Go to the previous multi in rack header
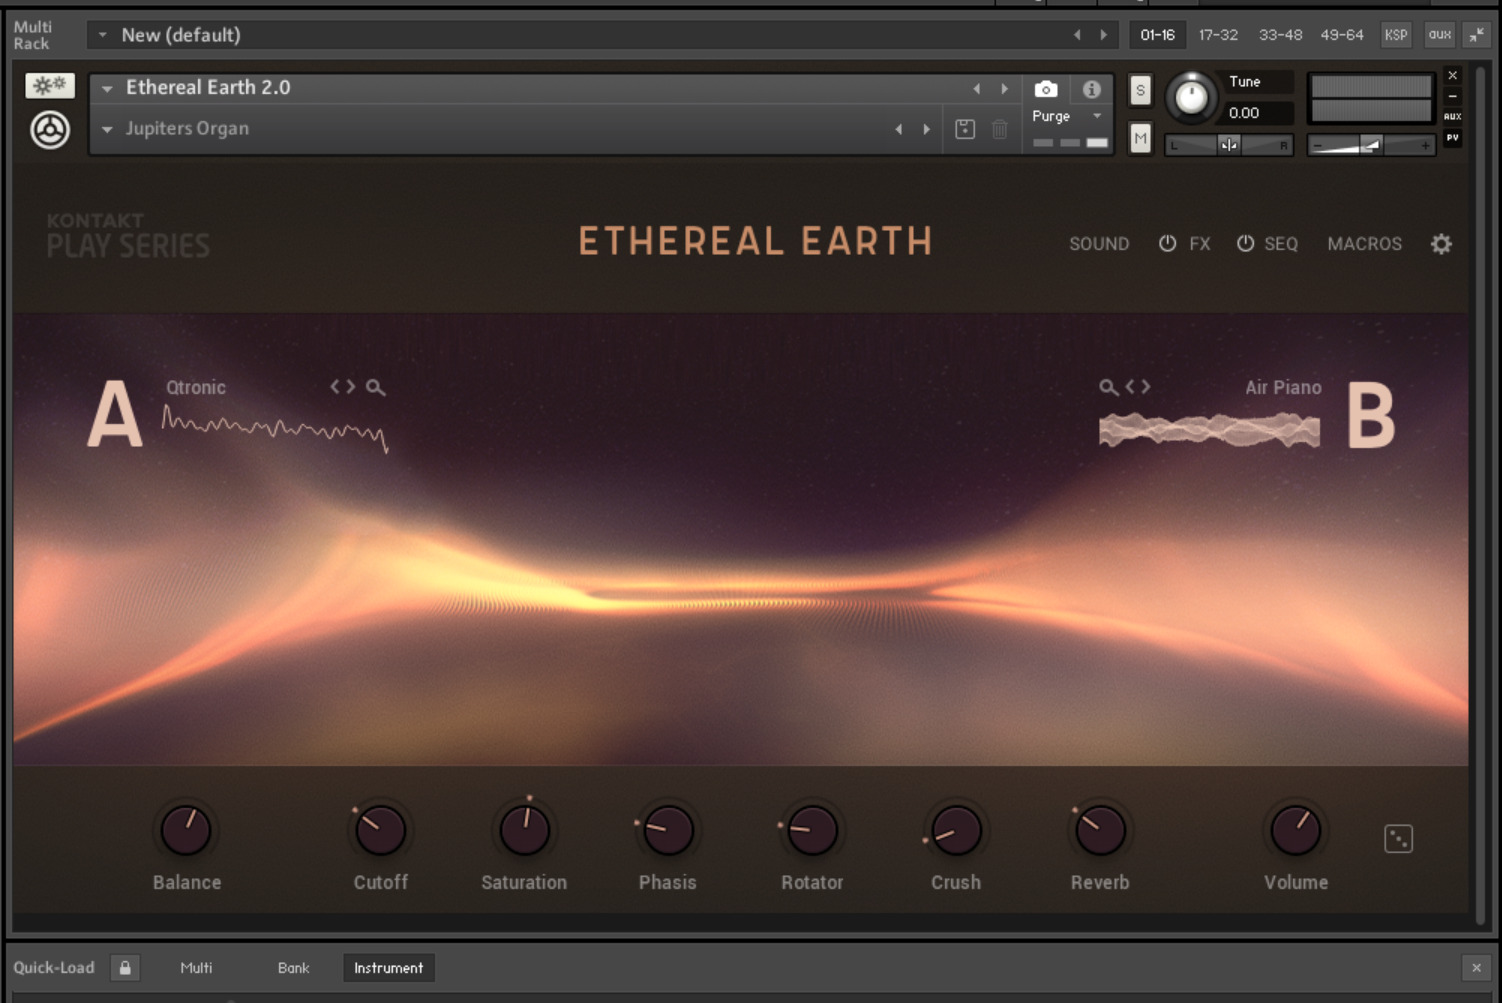The height and width of the screenshot is (1003, 1502). click(x=1077, y=35)
